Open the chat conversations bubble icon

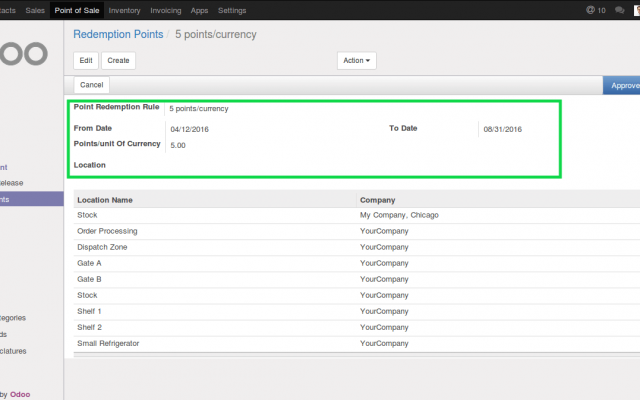coord(621,10)
